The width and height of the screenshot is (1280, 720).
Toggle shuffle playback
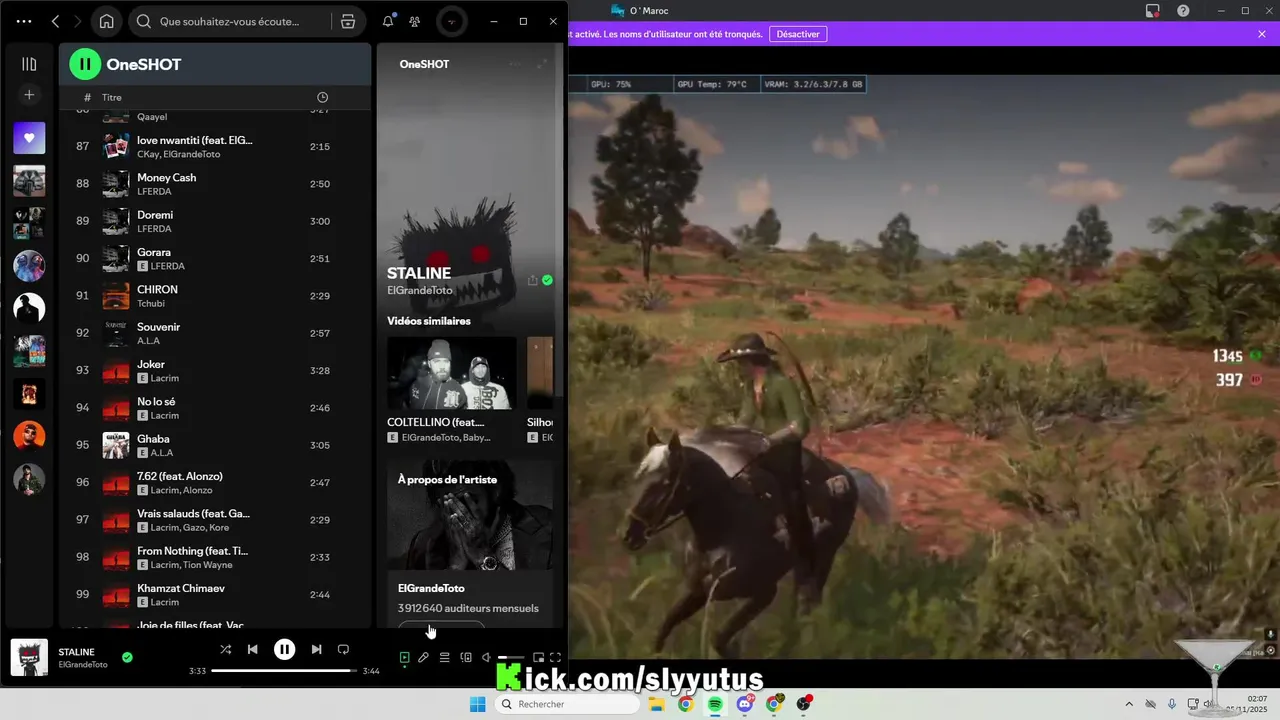(x=226, y=650)
